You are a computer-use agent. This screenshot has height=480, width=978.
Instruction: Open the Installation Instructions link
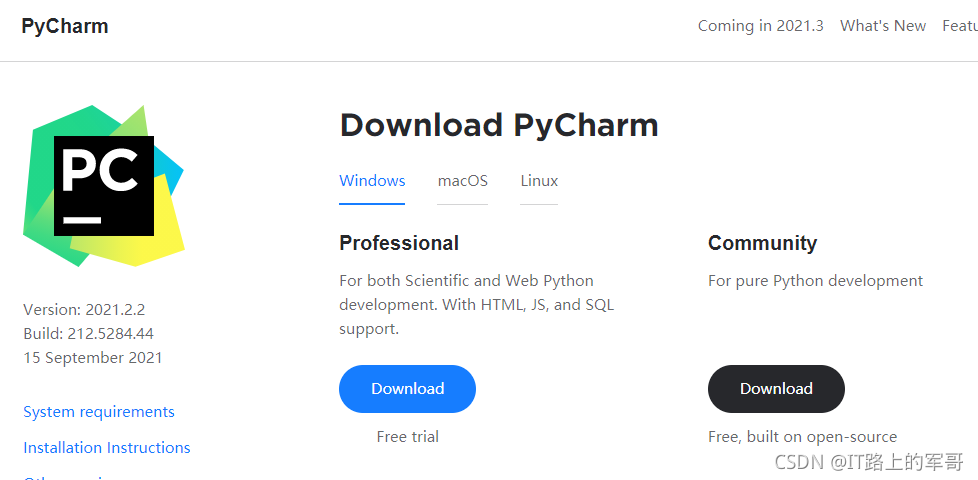[107, 448]
